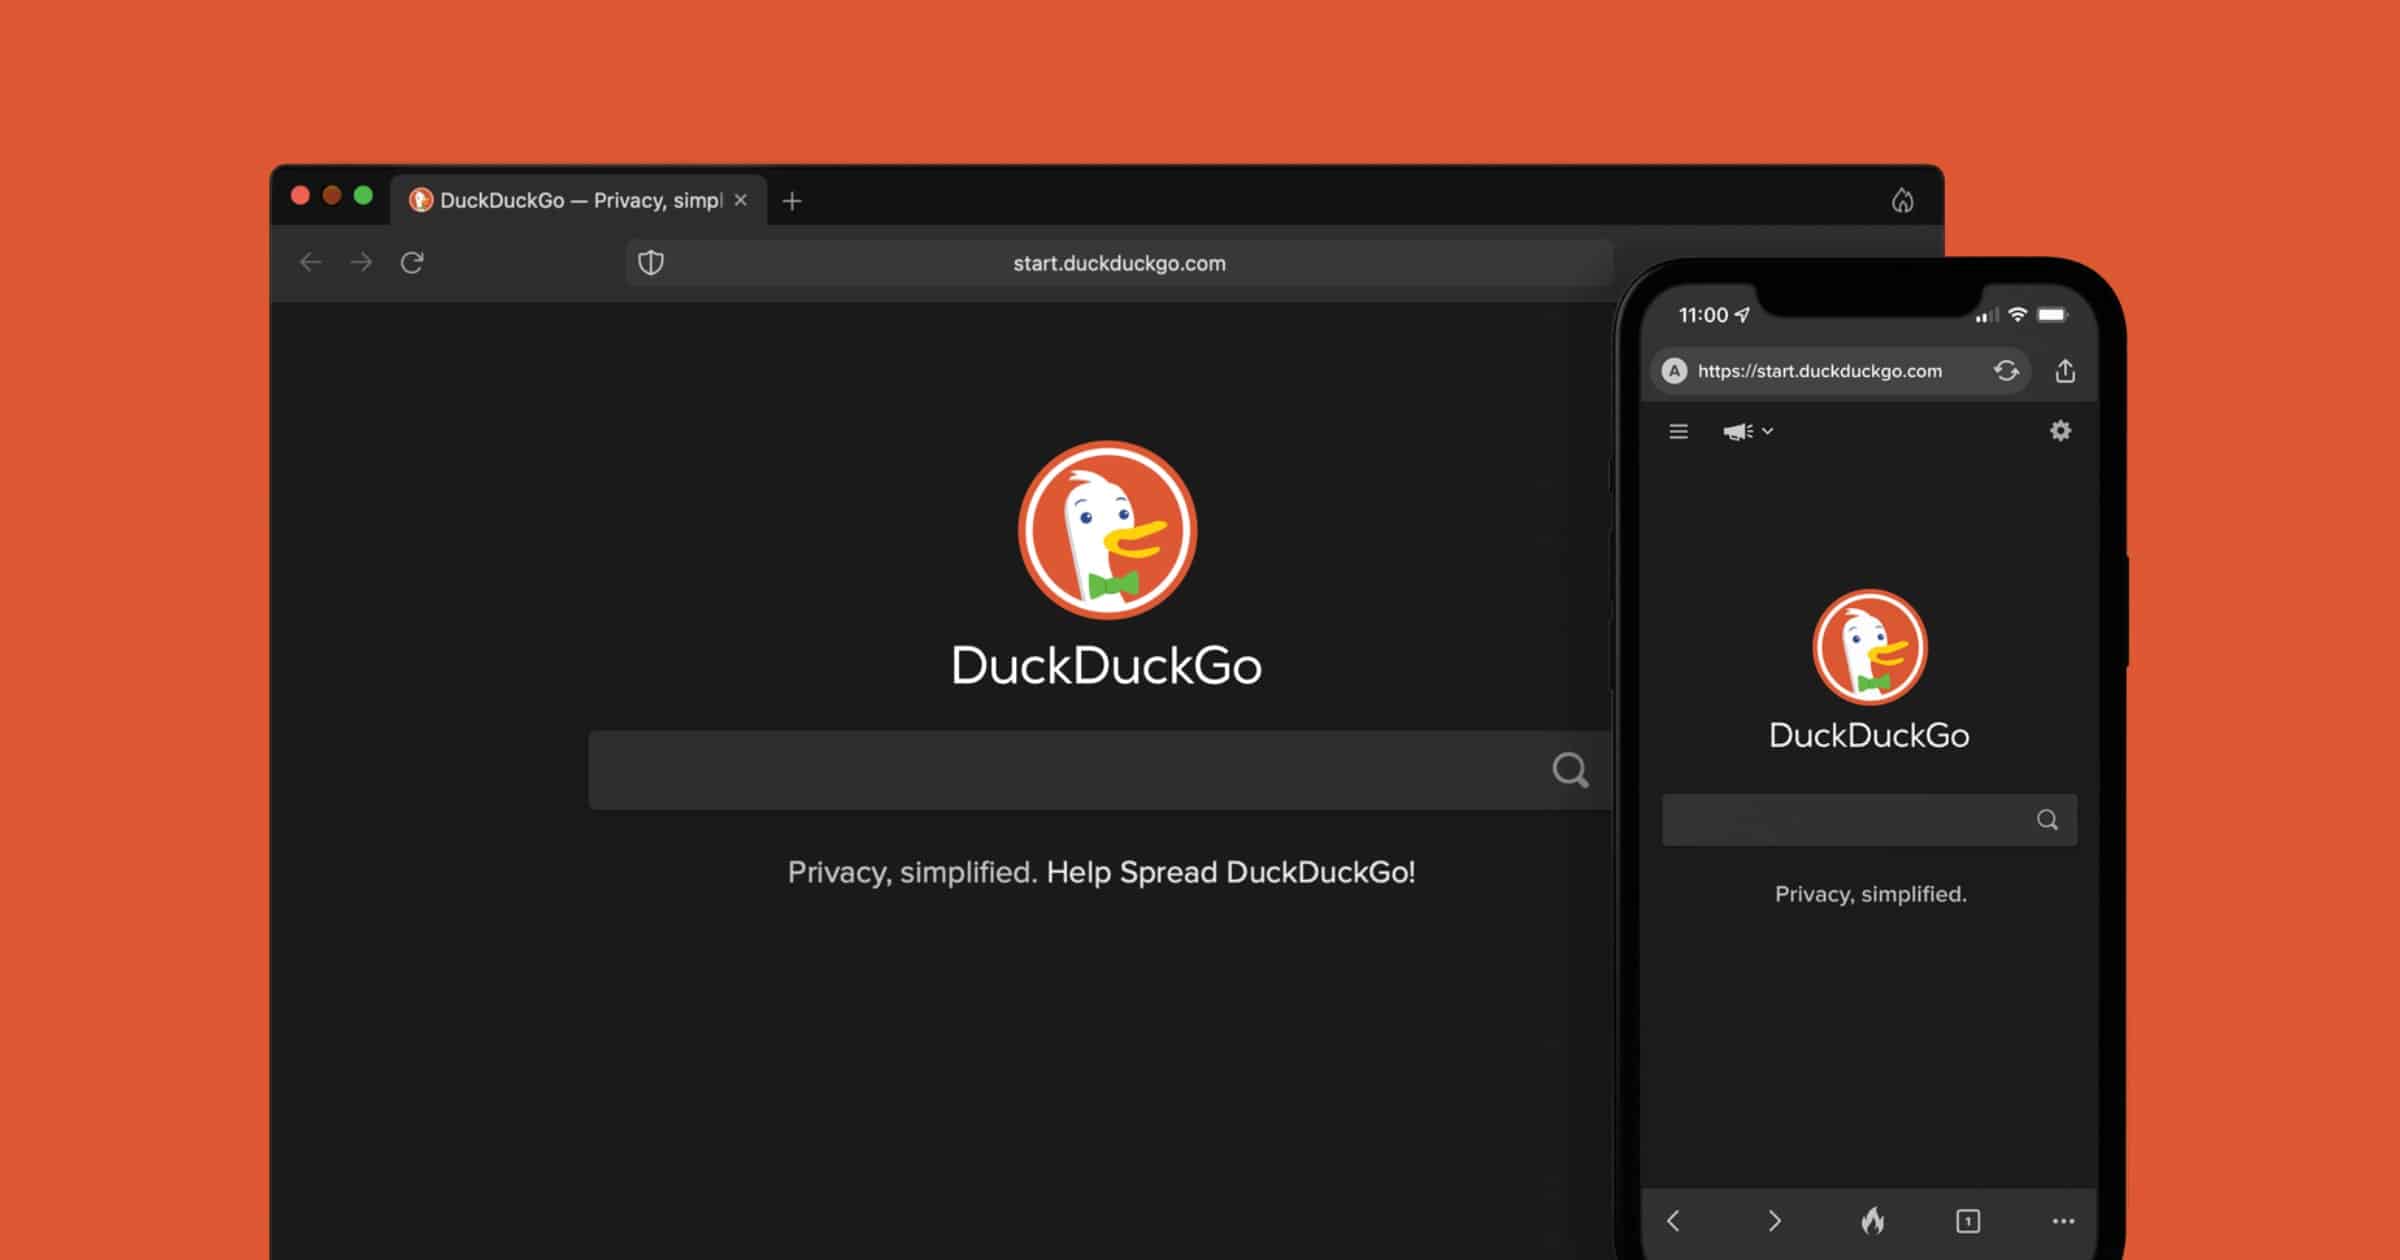Tap the fire icon on phone toolbar

point(1872,1221)
